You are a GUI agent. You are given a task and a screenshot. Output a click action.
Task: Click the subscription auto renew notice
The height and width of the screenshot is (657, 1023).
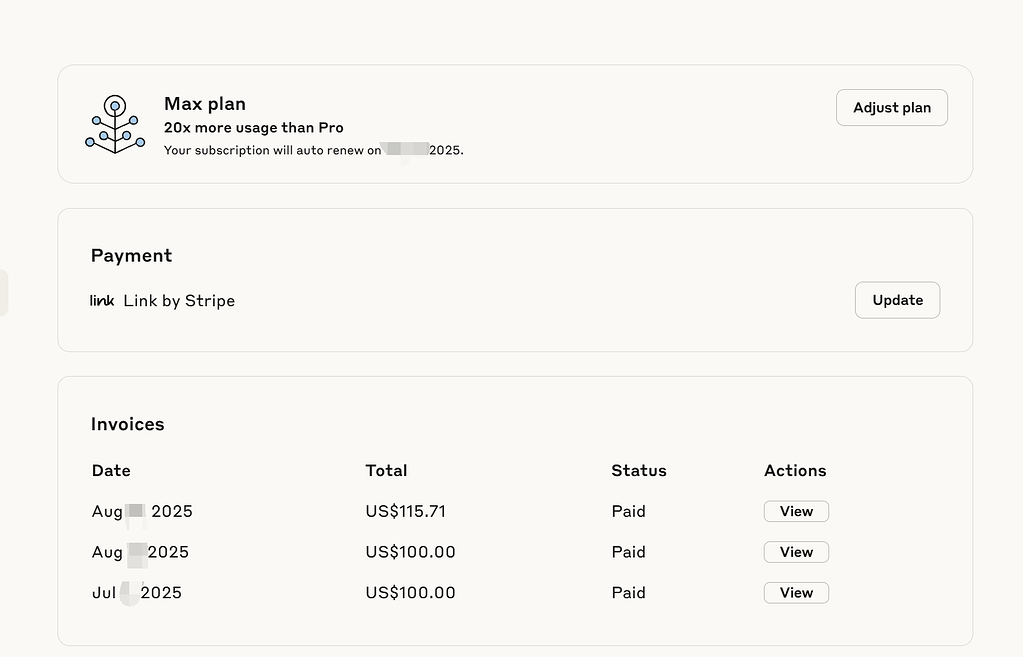pos(314,150)
